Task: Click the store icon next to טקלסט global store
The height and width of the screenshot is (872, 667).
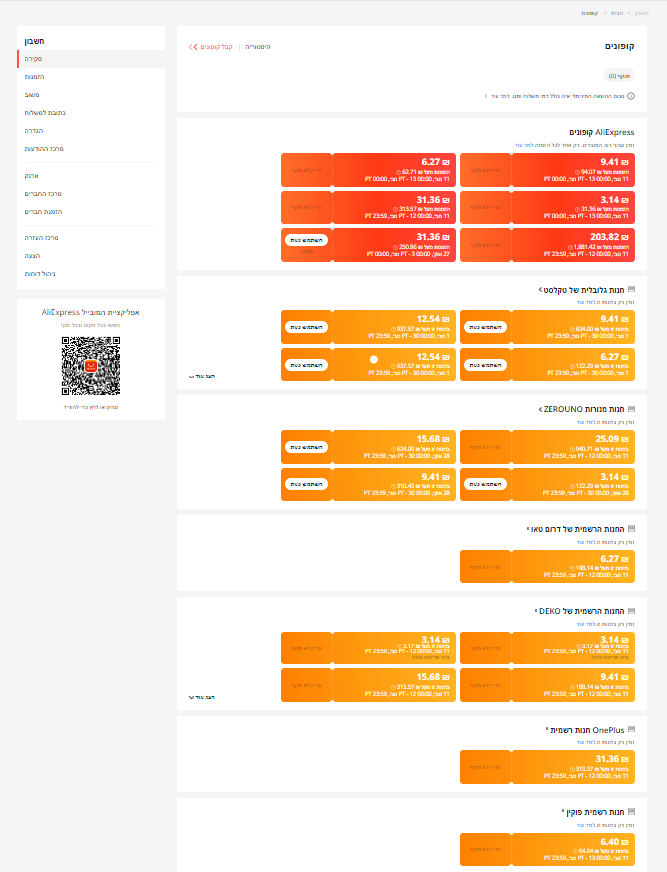Action: pos(631,290)
